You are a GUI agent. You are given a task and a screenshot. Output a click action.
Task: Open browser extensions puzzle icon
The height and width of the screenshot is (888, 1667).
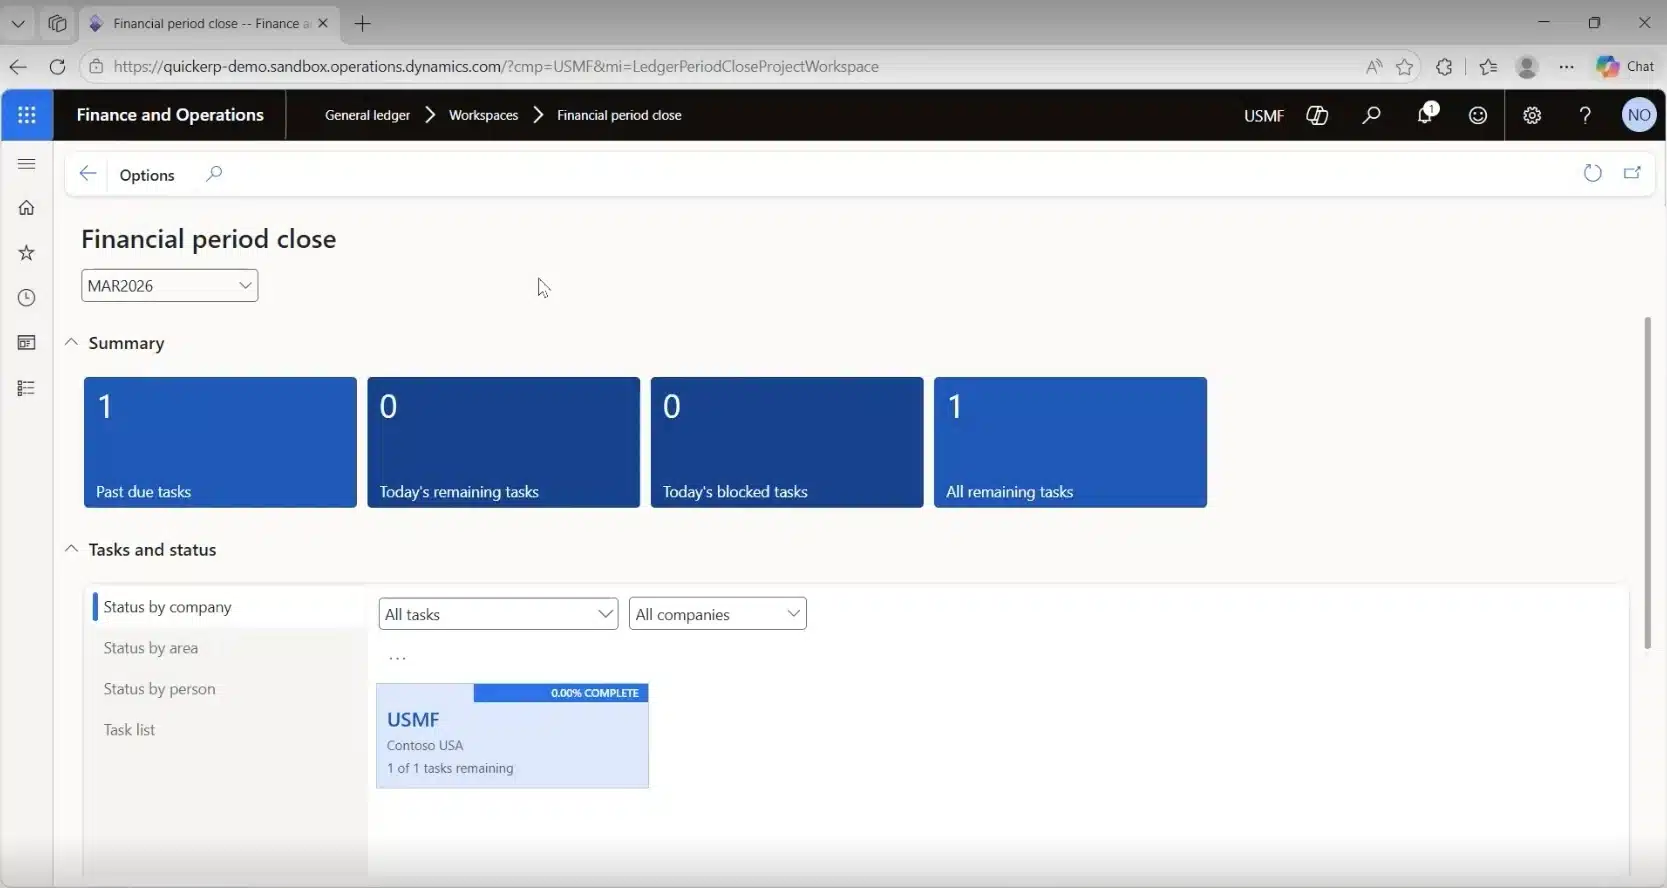pos(1444,66)
